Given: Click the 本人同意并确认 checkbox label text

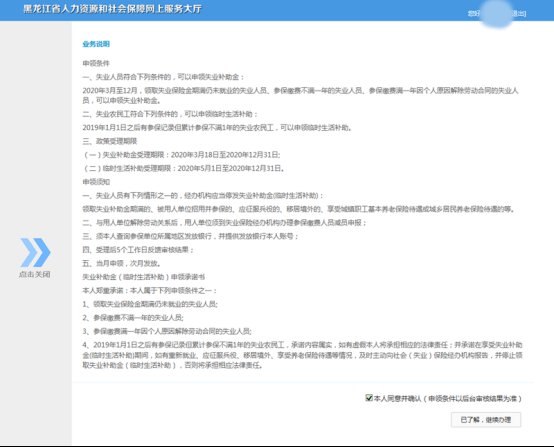Looking at the screenshot, I should 448,399.
